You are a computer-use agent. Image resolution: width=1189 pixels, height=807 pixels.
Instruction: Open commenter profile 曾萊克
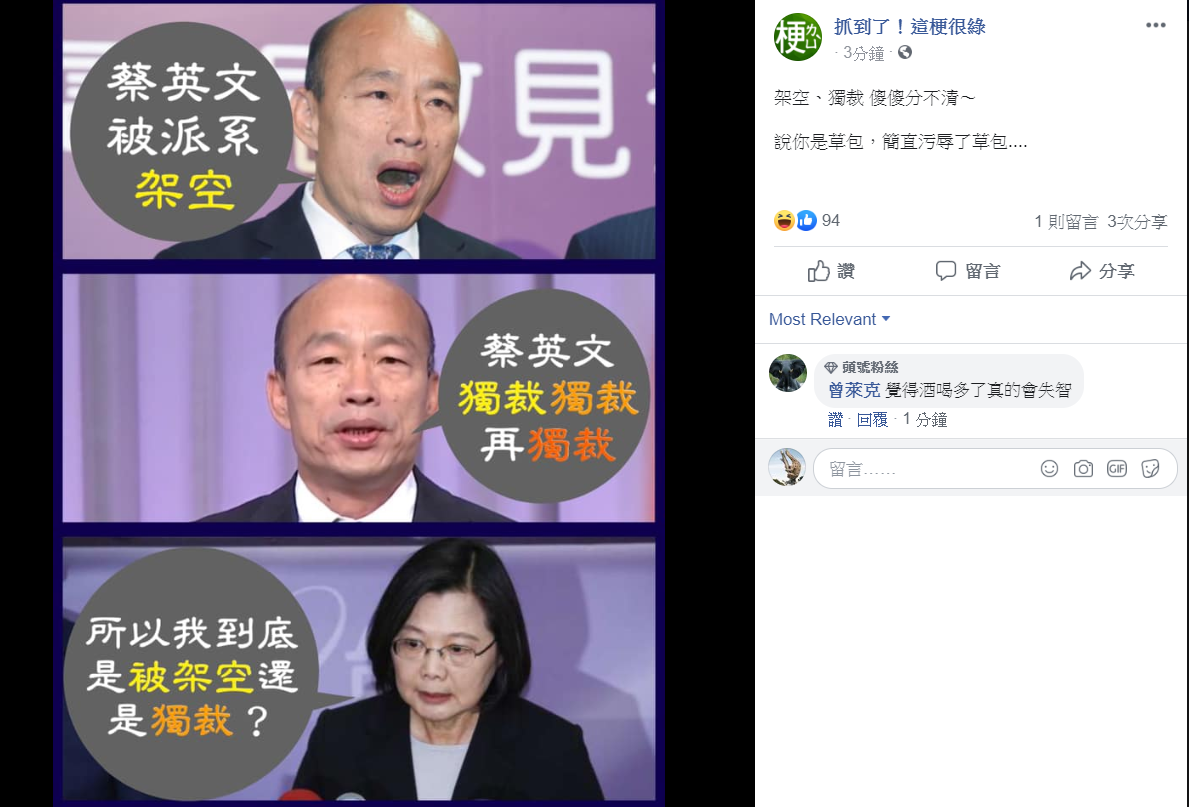(854, 390)
